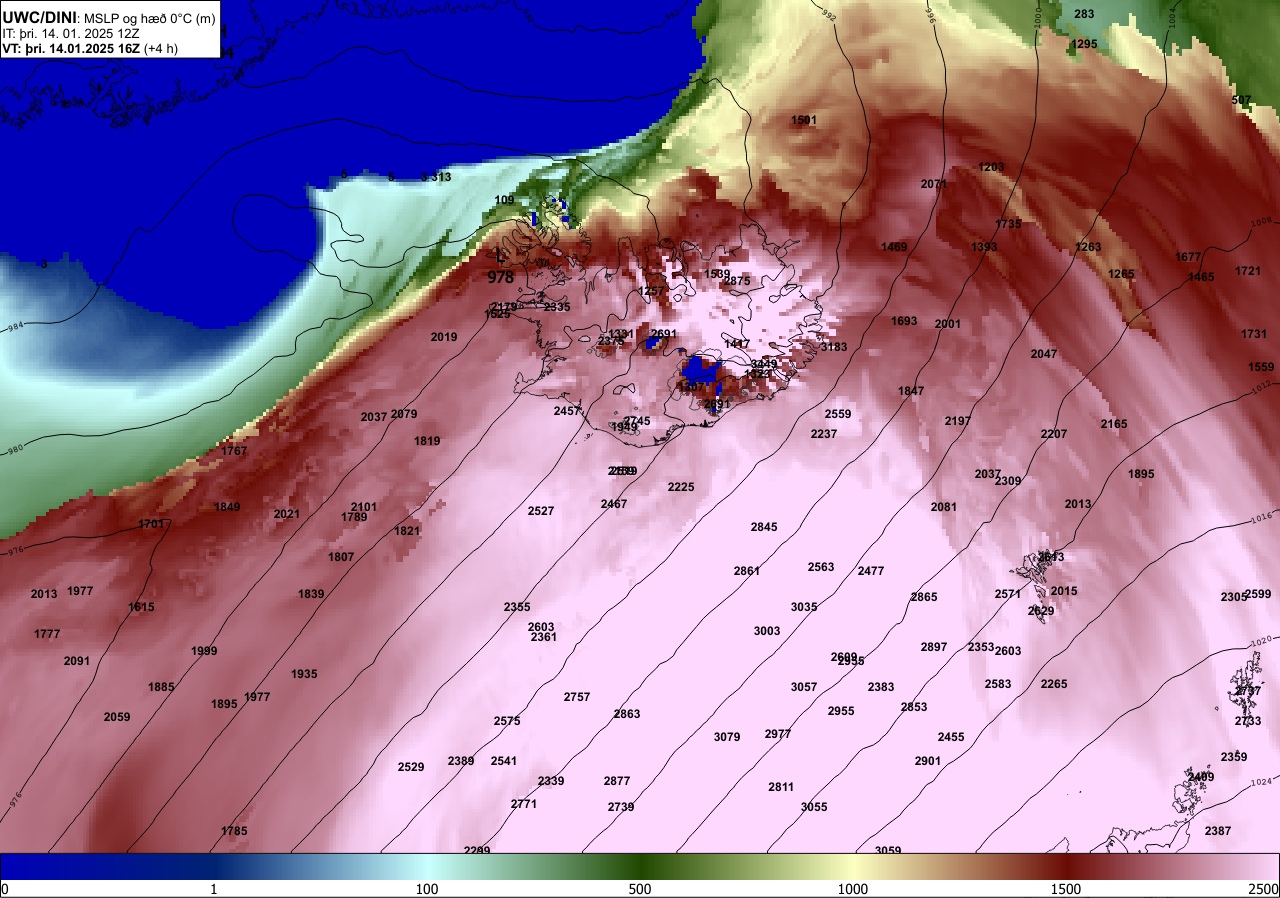Viewport: 1280px width, 898px height.
Task: Click the 500 label on color scale
Action: (x=640, y=889)
